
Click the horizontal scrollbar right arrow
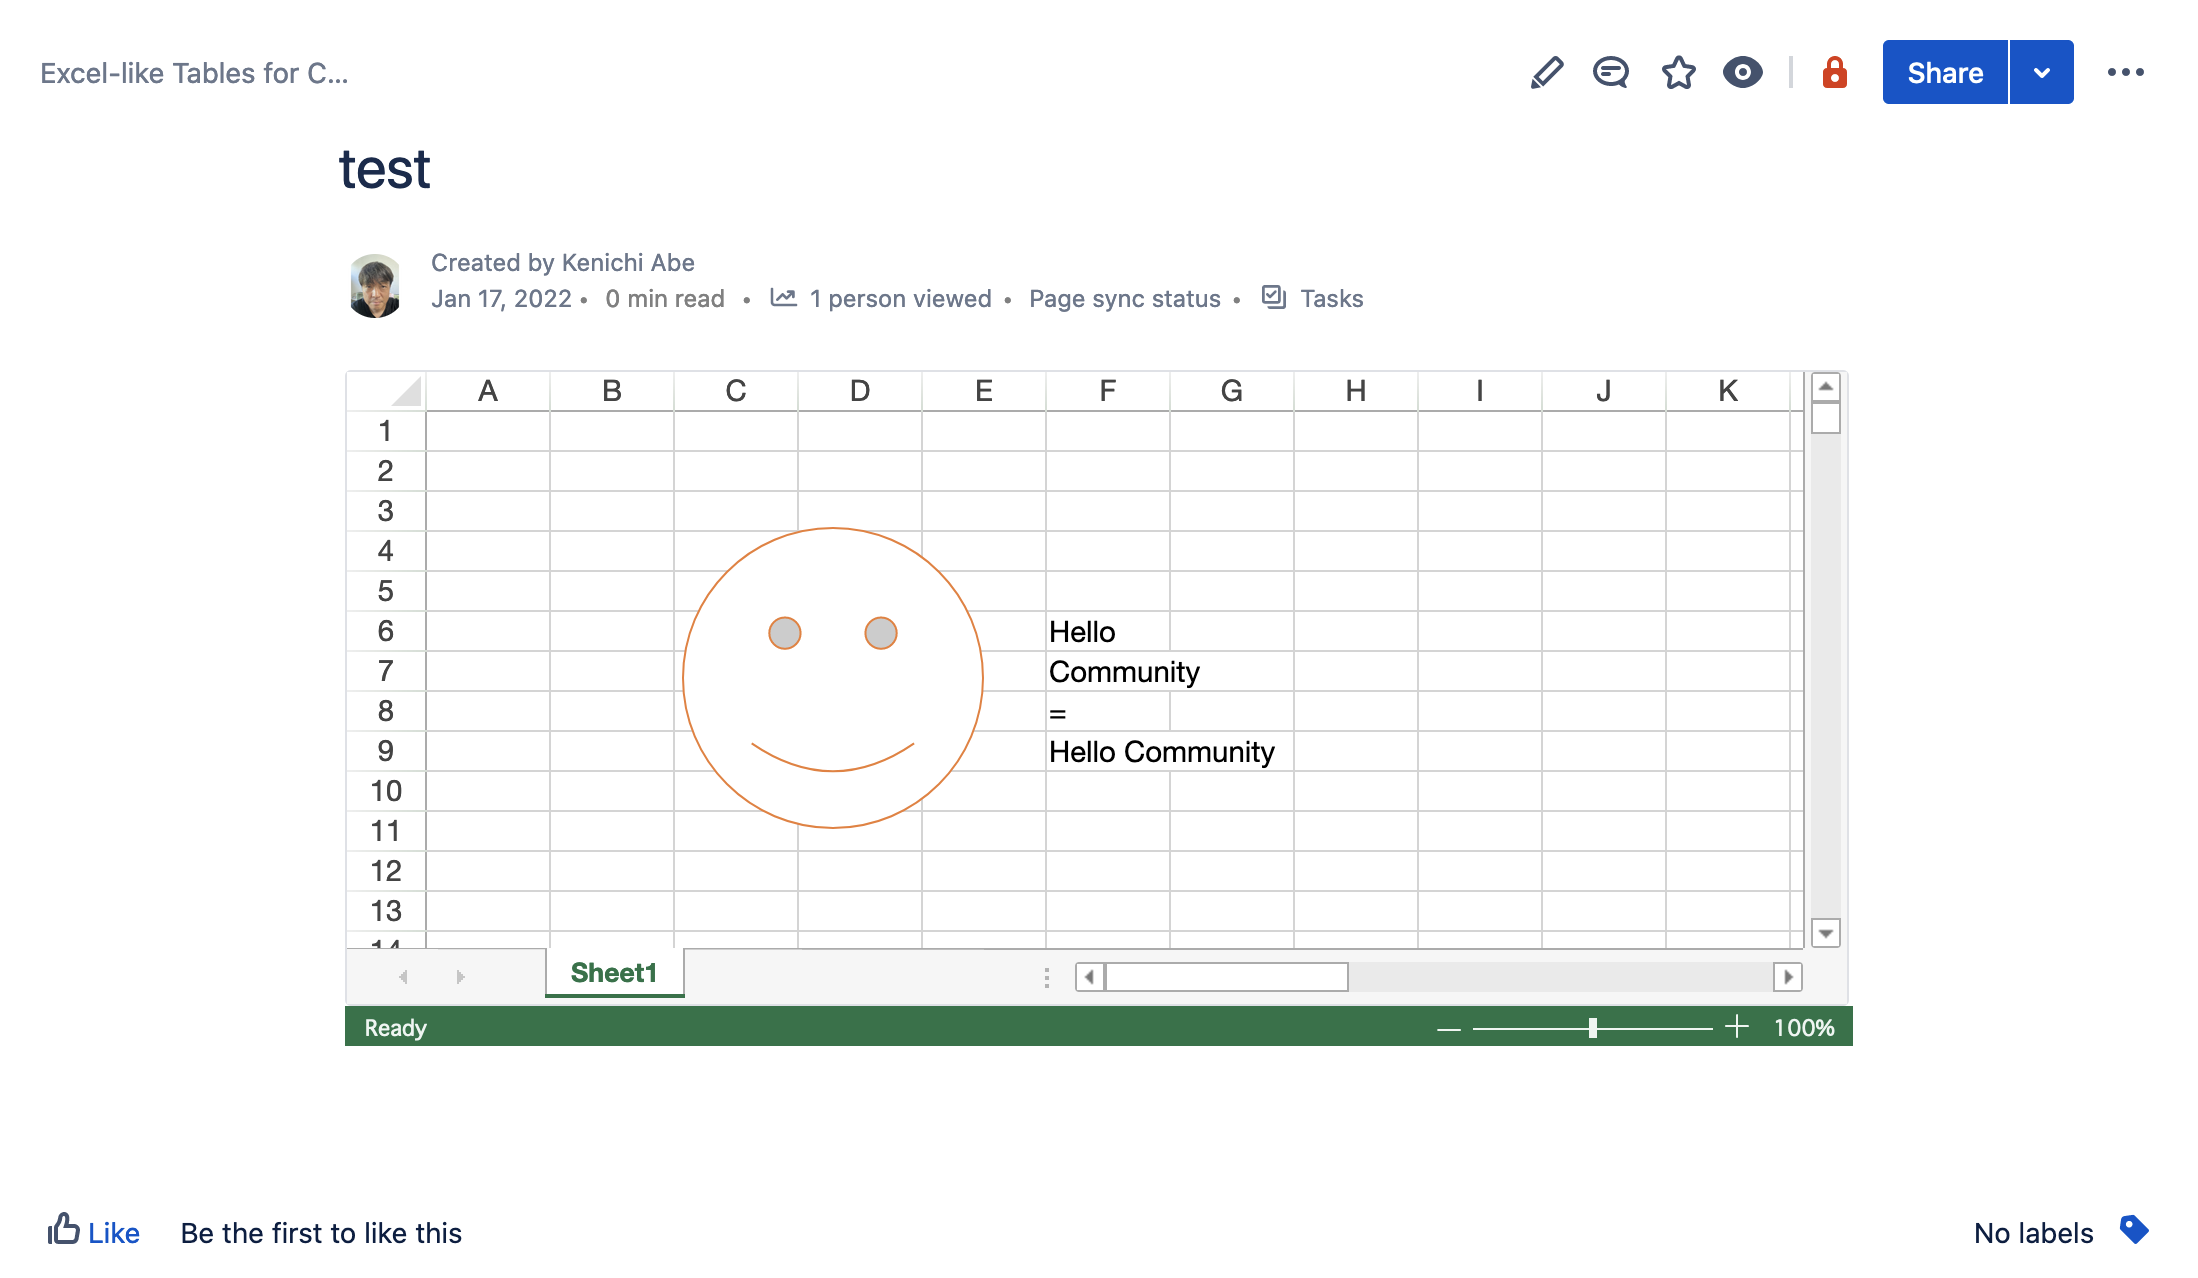[1788, 977]
